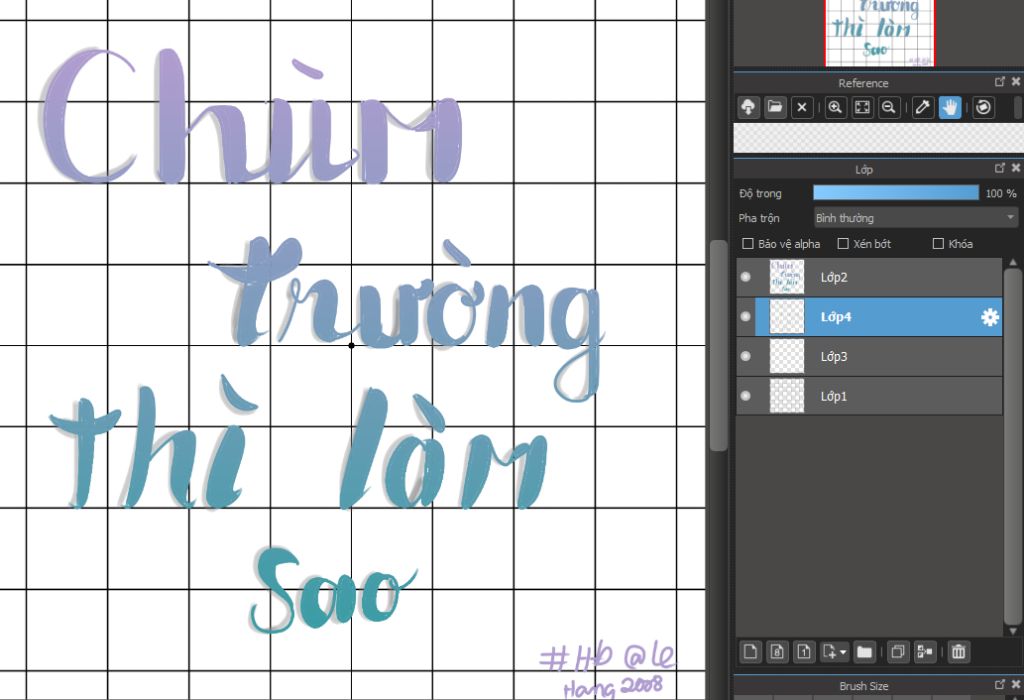Enable the Khóa lock checkbox

click(x=938, y=244)
